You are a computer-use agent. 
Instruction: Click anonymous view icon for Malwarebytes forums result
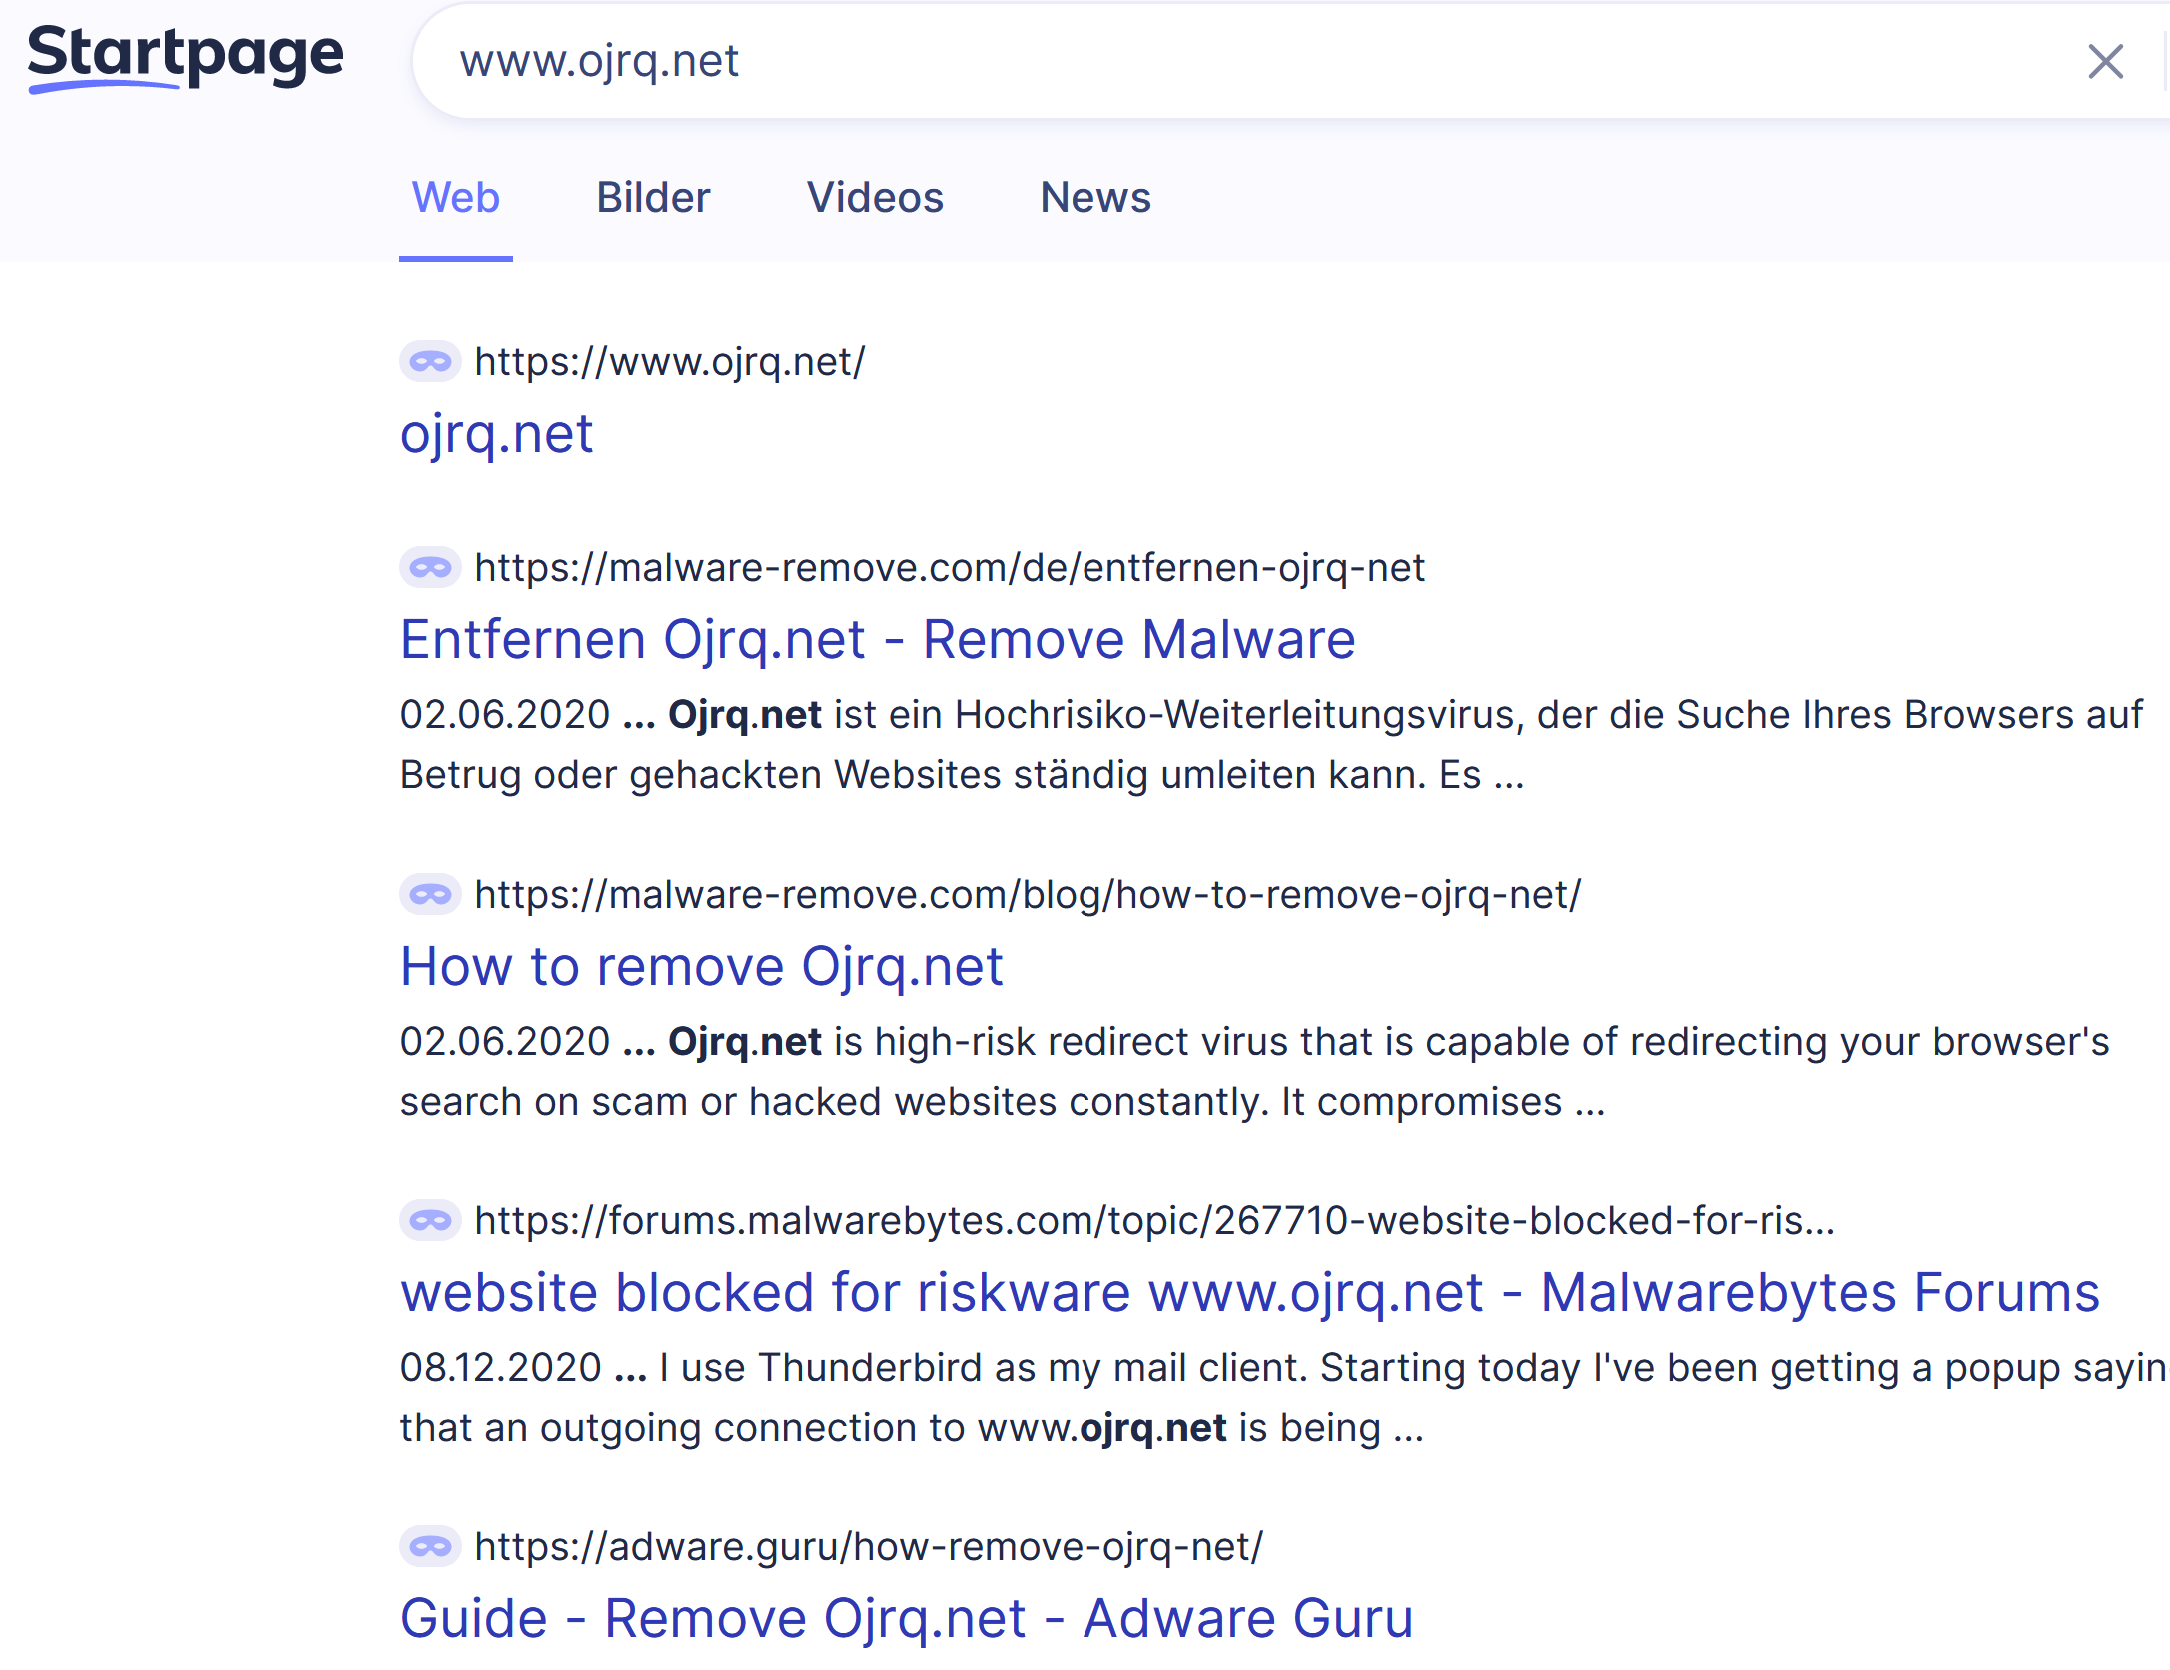tap(430, 1220)
